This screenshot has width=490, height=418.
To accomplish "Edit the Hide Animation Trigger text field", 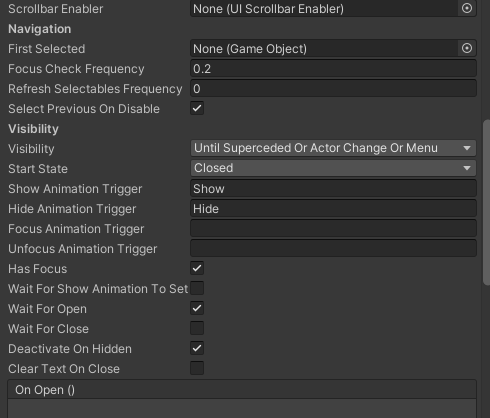I will (333, 208).
